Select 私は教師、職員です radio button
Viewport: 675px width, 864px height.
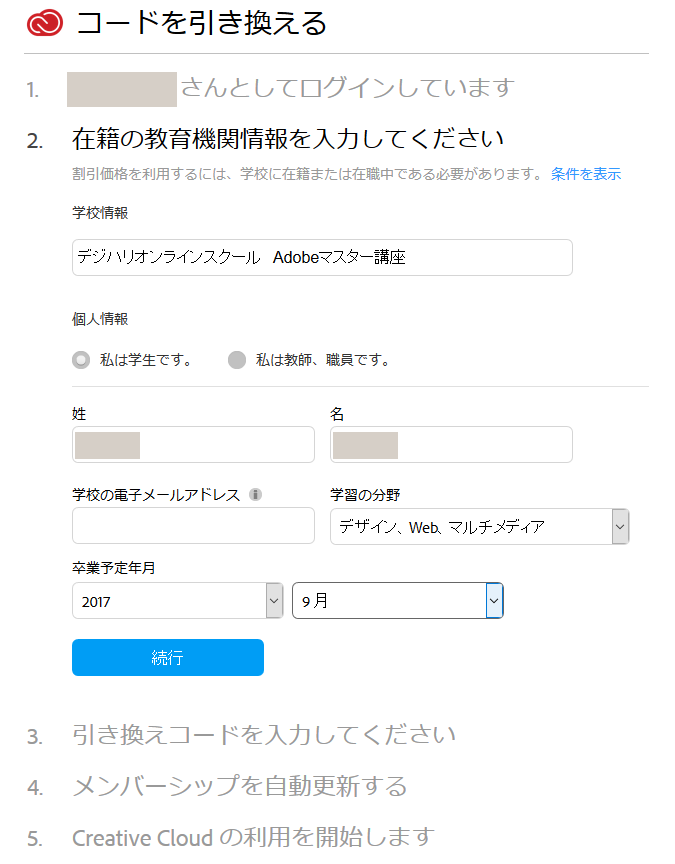(237, 360)
